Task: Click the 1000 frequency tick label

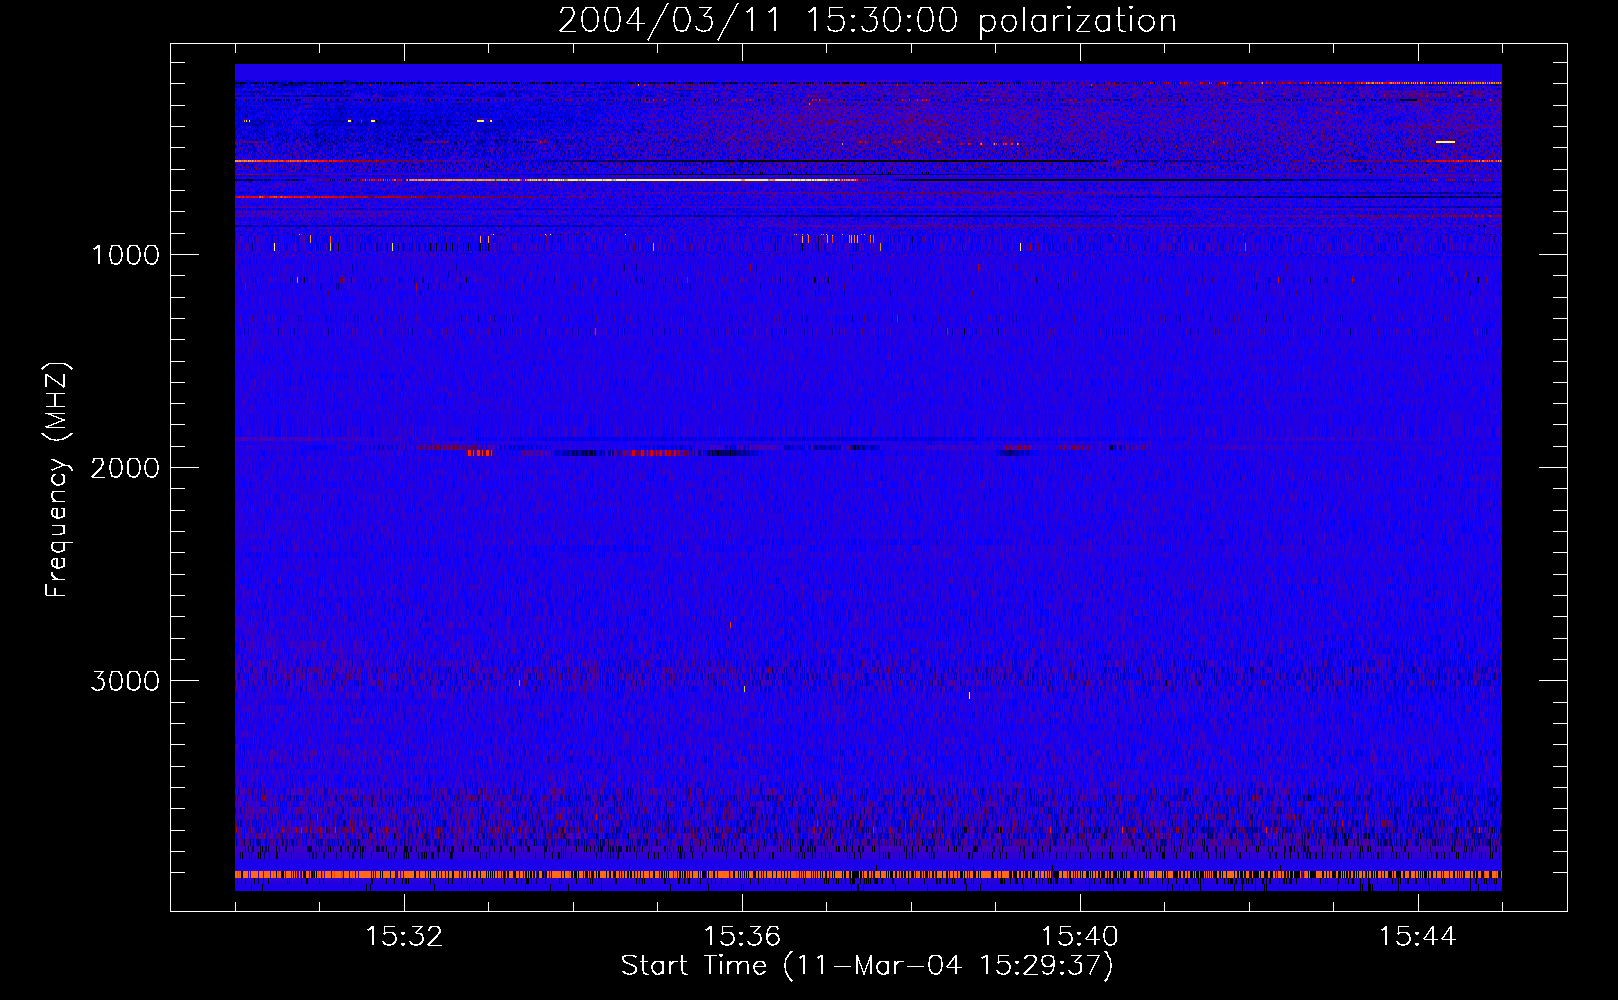Action: (125, 255)
